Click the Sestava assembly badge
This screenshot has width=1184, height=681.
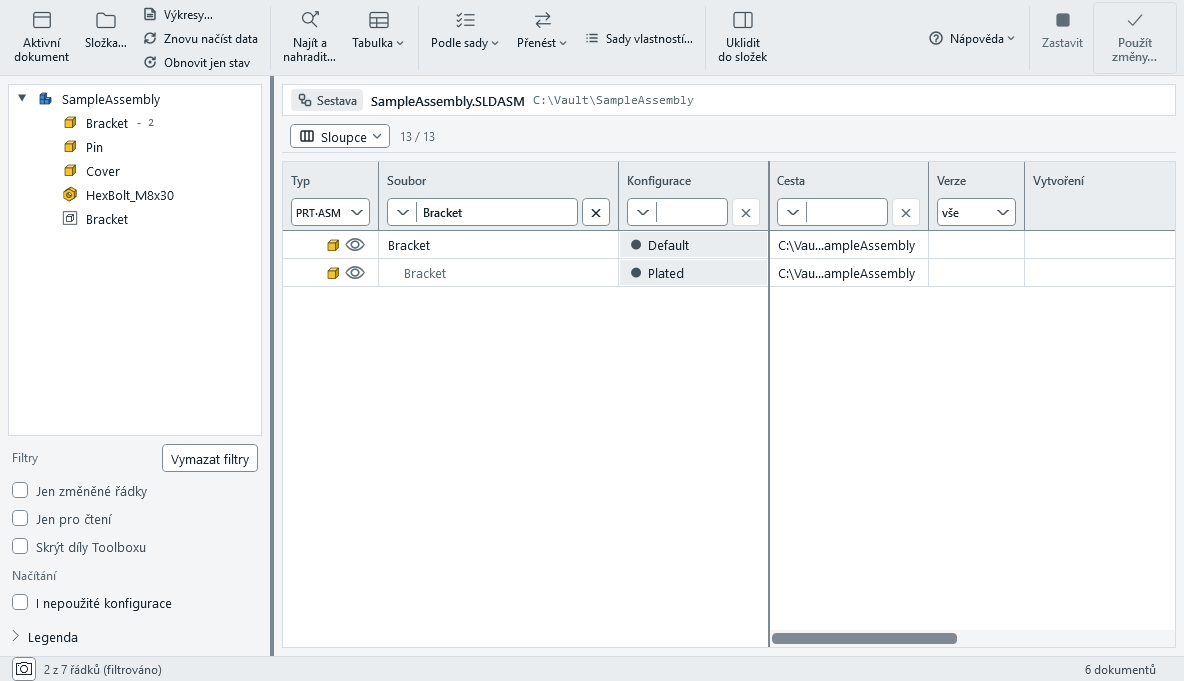point(328,100)
